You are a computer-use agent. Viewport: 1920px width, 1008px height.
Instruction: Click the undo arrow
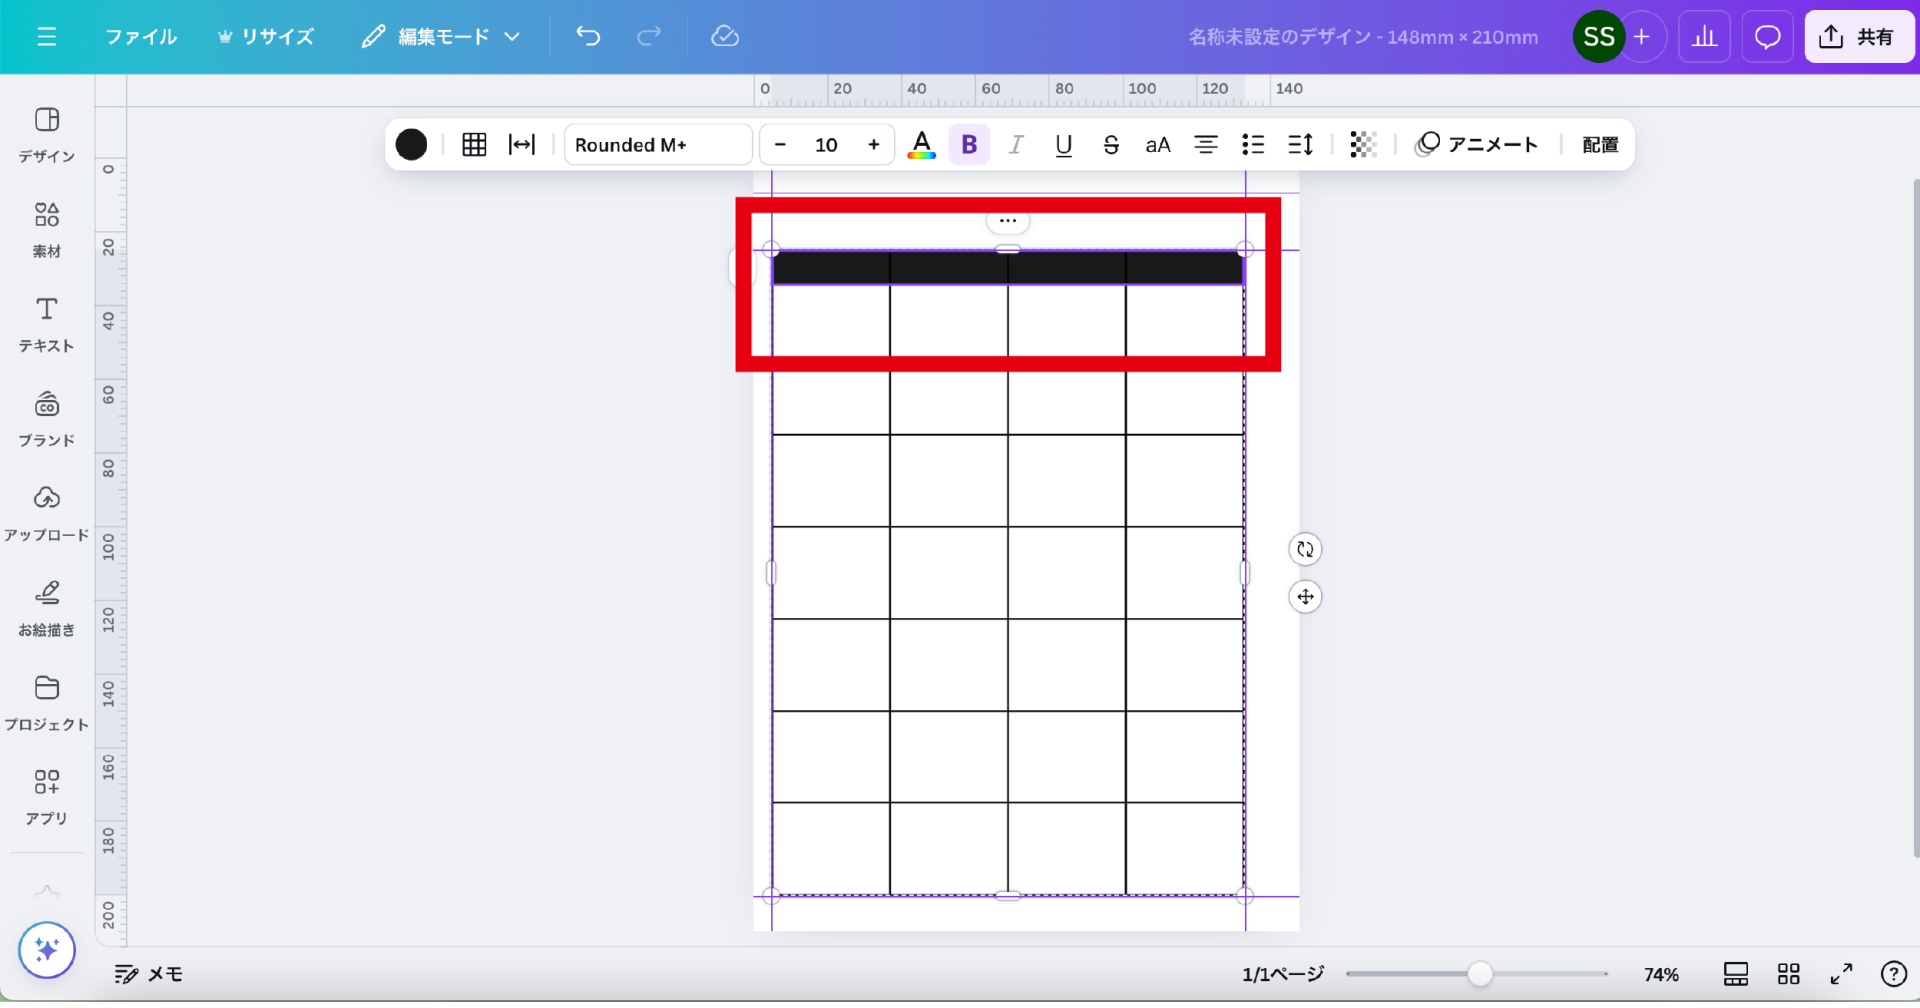click(x=588, y=37)
